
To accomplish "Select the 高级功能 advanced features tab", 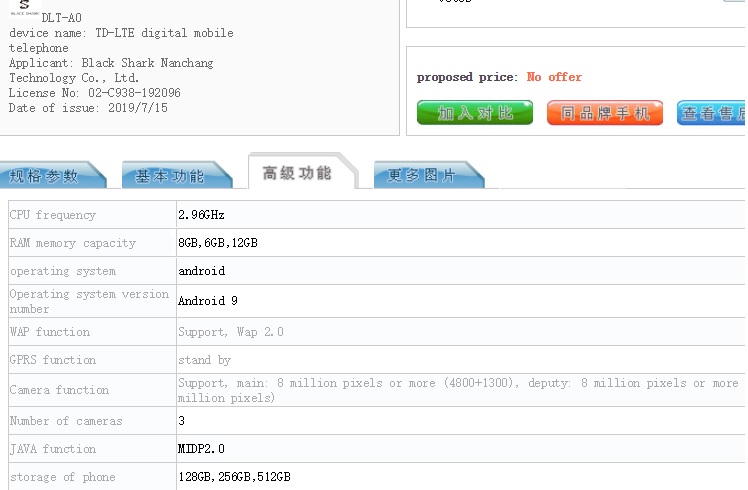I will 302,172.
